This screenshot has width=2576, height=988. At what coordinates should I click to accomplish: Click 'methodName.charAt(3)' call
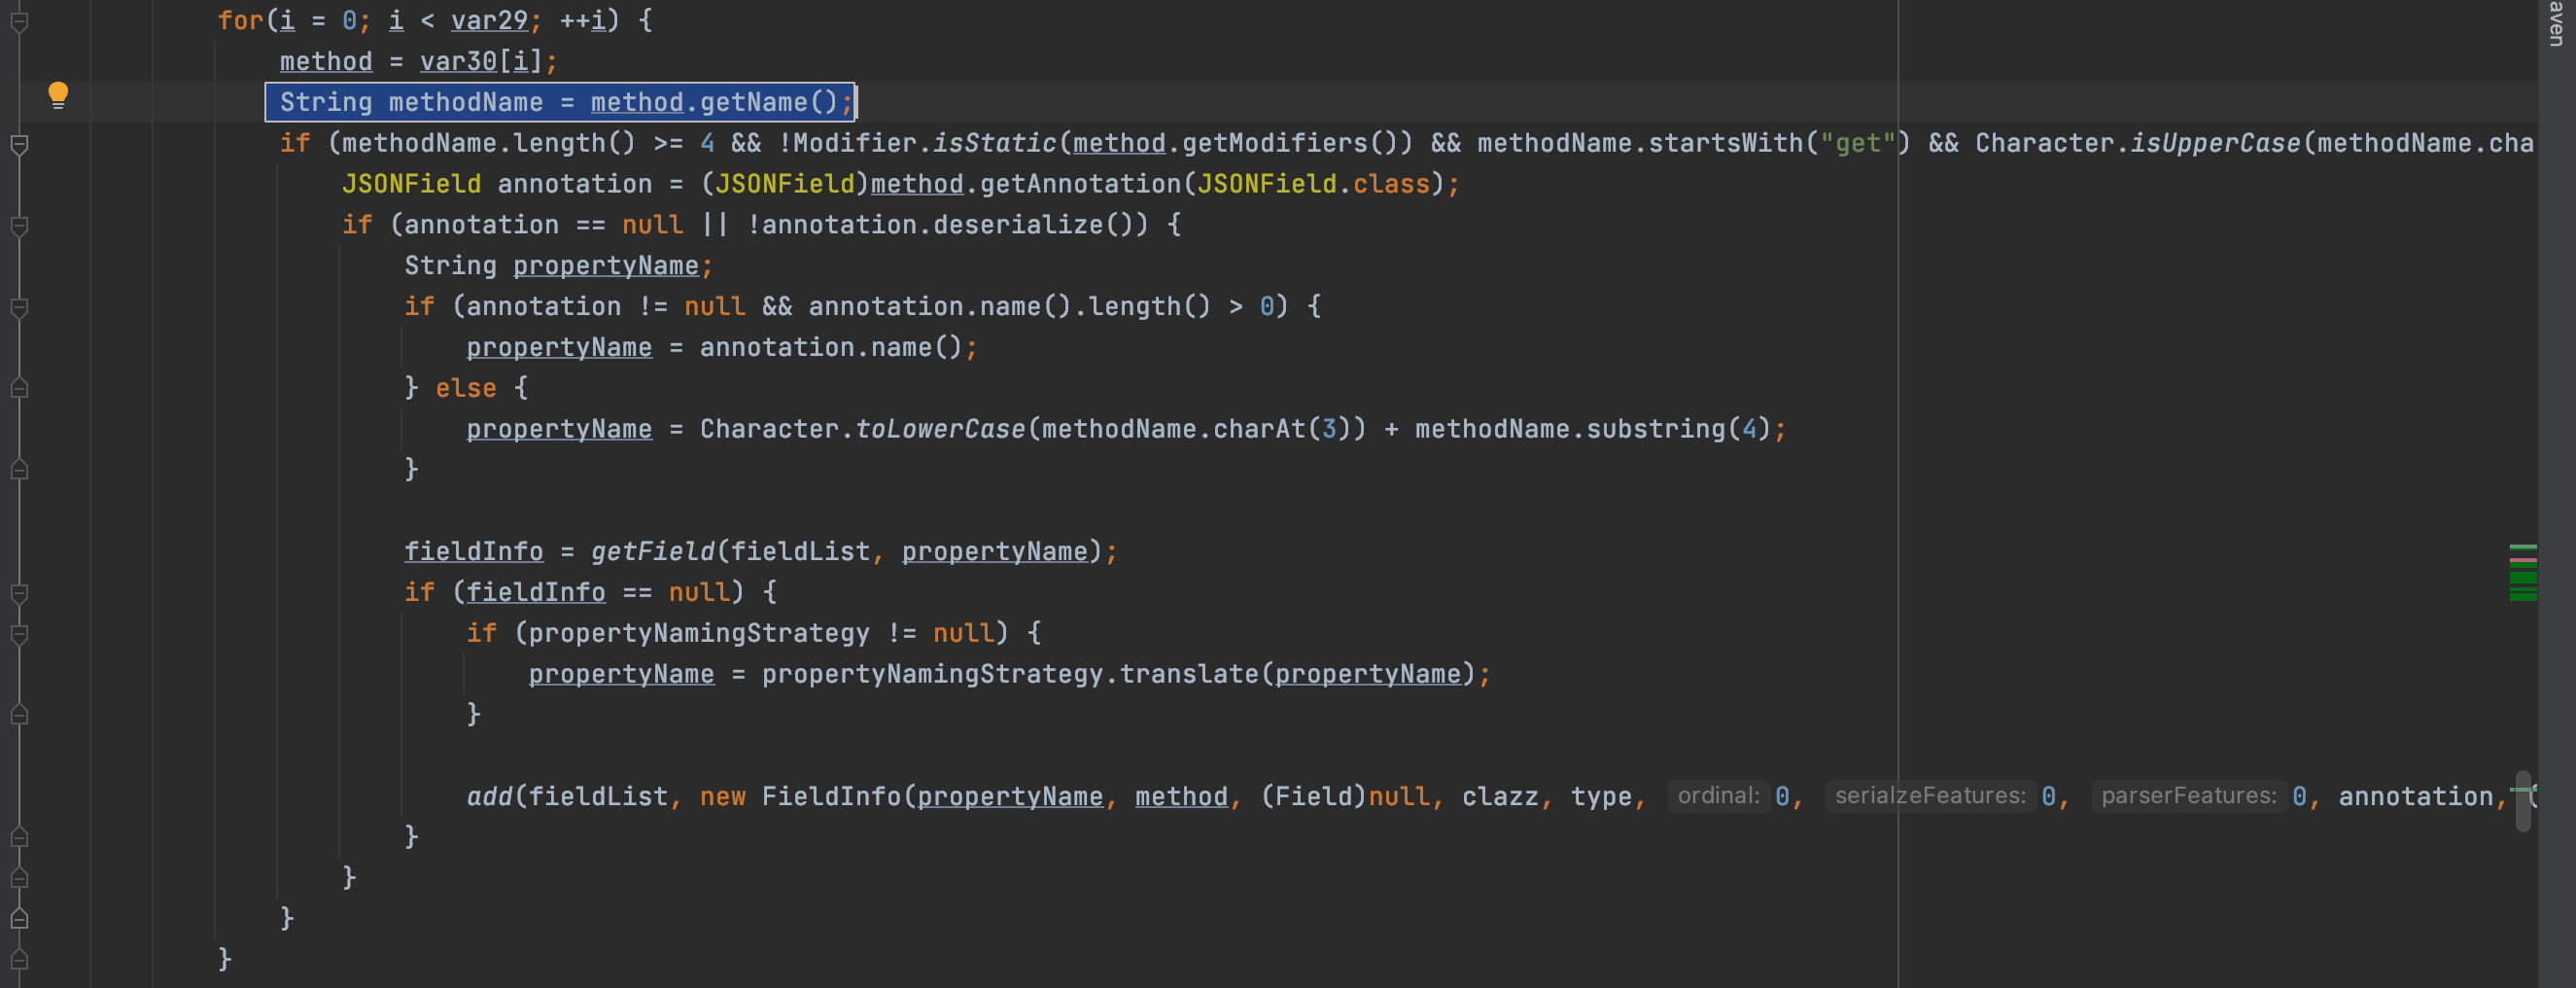tap(1196, 429)
